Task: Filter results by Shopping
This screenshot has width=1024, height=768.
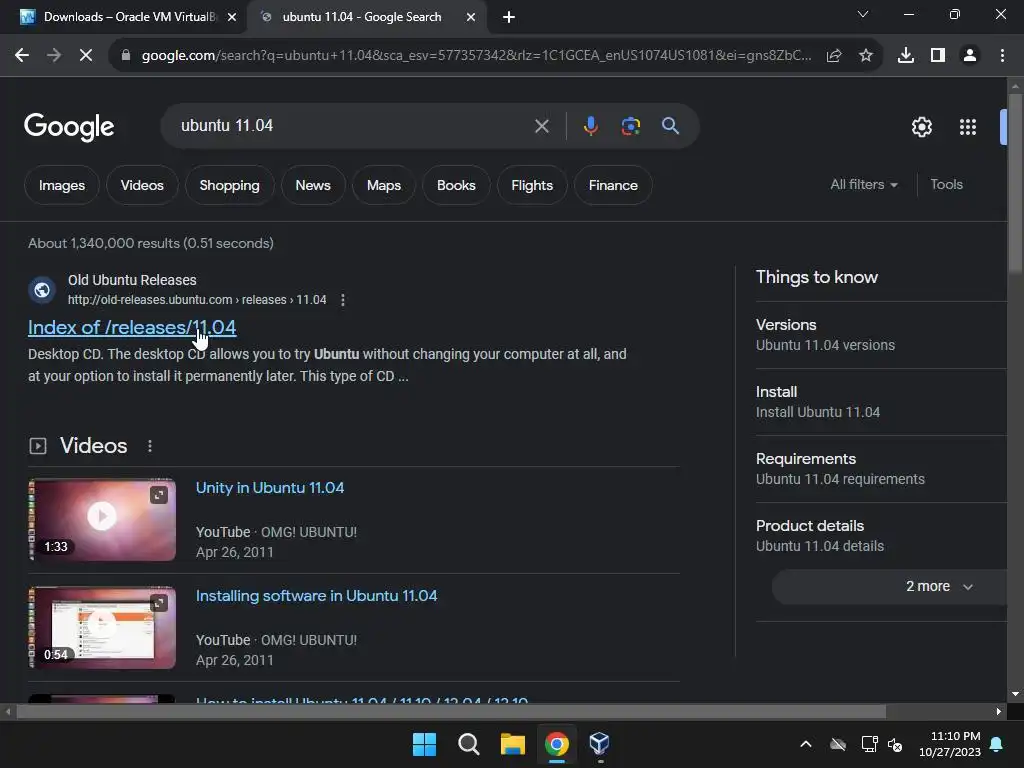Action: (229, 185)
